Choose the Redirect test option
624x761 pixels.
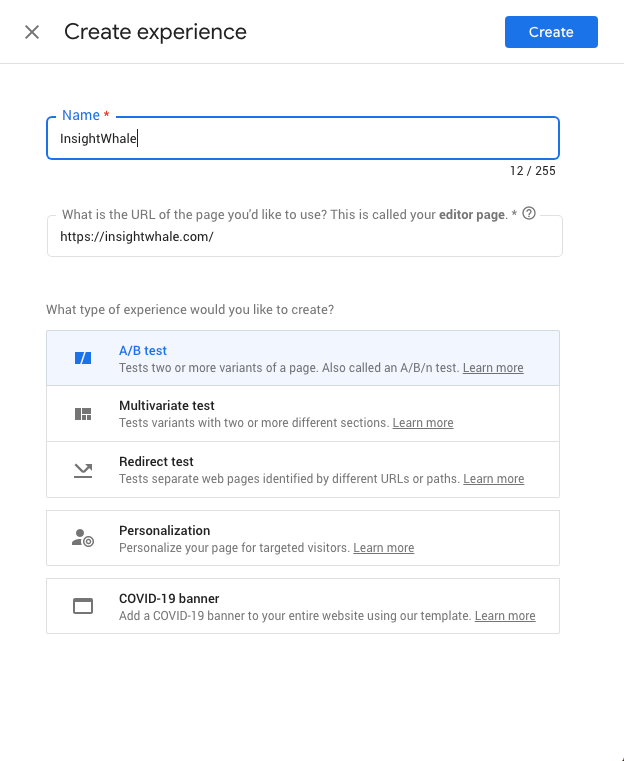pyautogui.click(x=303, y=470)
